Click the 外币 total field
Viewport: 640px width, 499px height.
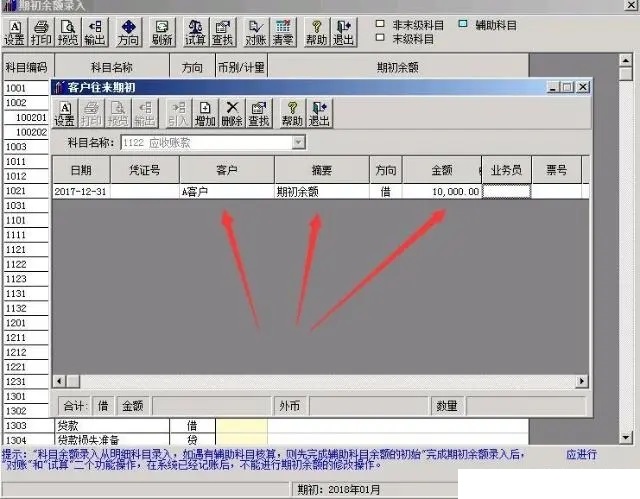[369, 406]
